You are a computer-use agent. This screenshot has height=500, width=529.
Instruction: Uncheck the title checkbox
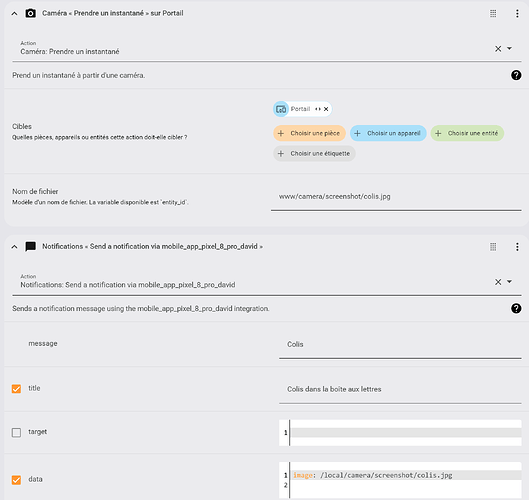click(x=16, y=389)
